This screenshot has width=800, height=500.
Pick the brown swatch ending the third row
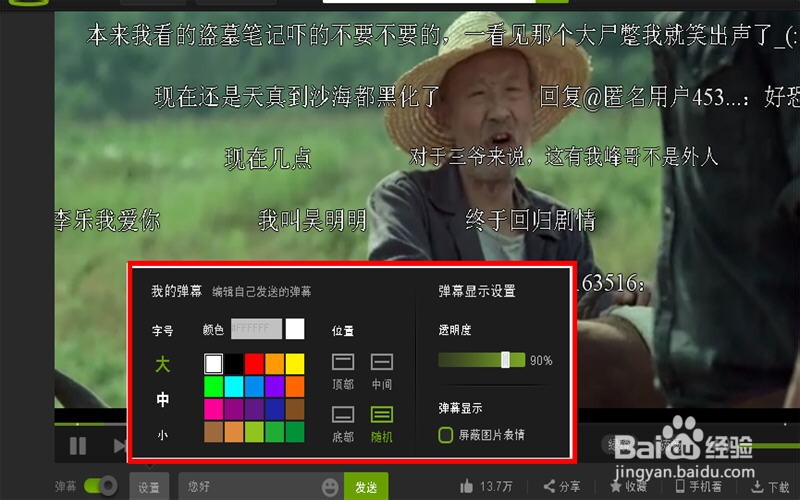pos(295,409)
